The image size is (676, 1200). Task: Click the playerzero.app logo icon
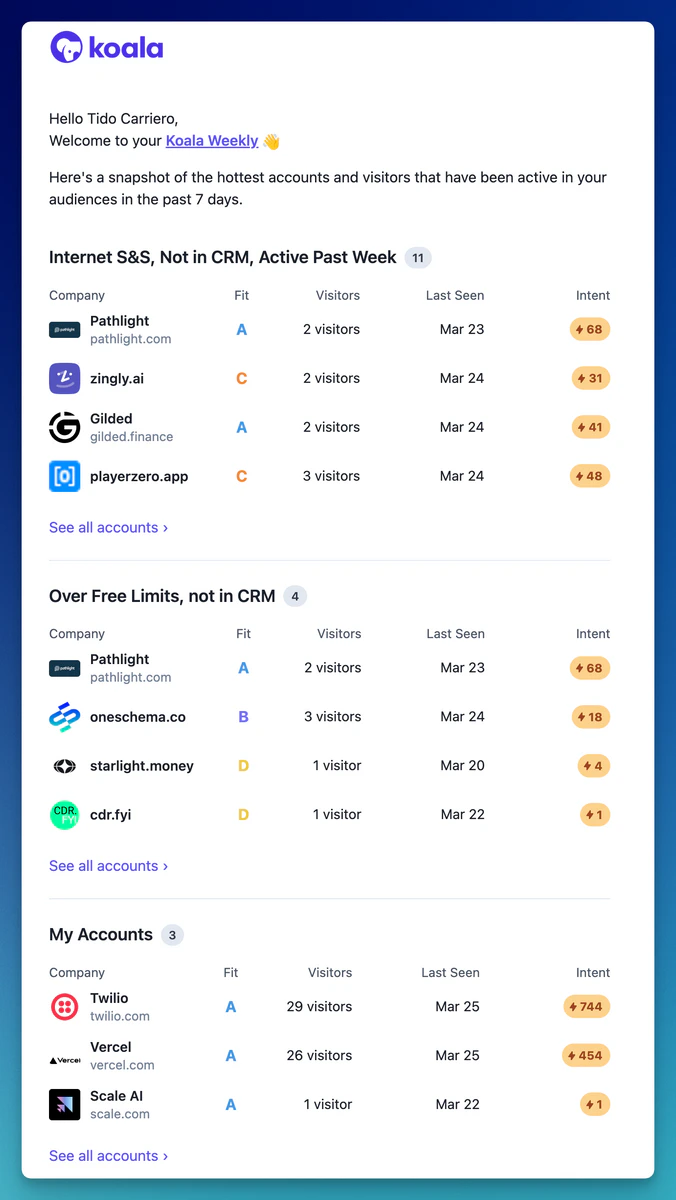click(64, 476)
